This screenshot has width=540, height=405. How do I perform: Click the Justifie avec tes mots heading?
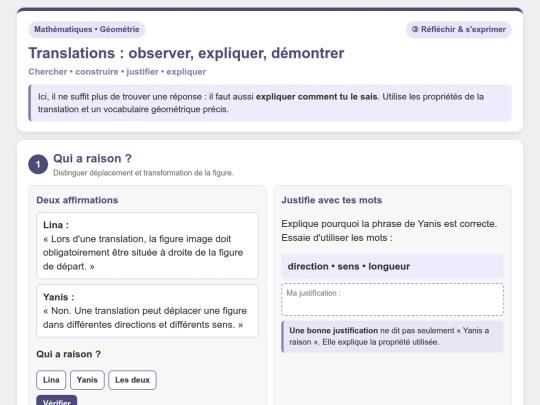coord(332,200)
